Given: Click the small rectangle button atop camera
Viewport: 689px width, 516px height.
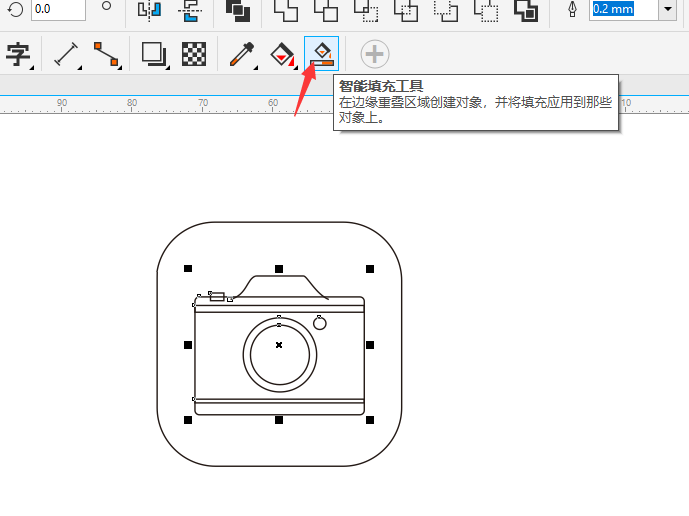Looking at the screenshot, I should click(217, 297).
